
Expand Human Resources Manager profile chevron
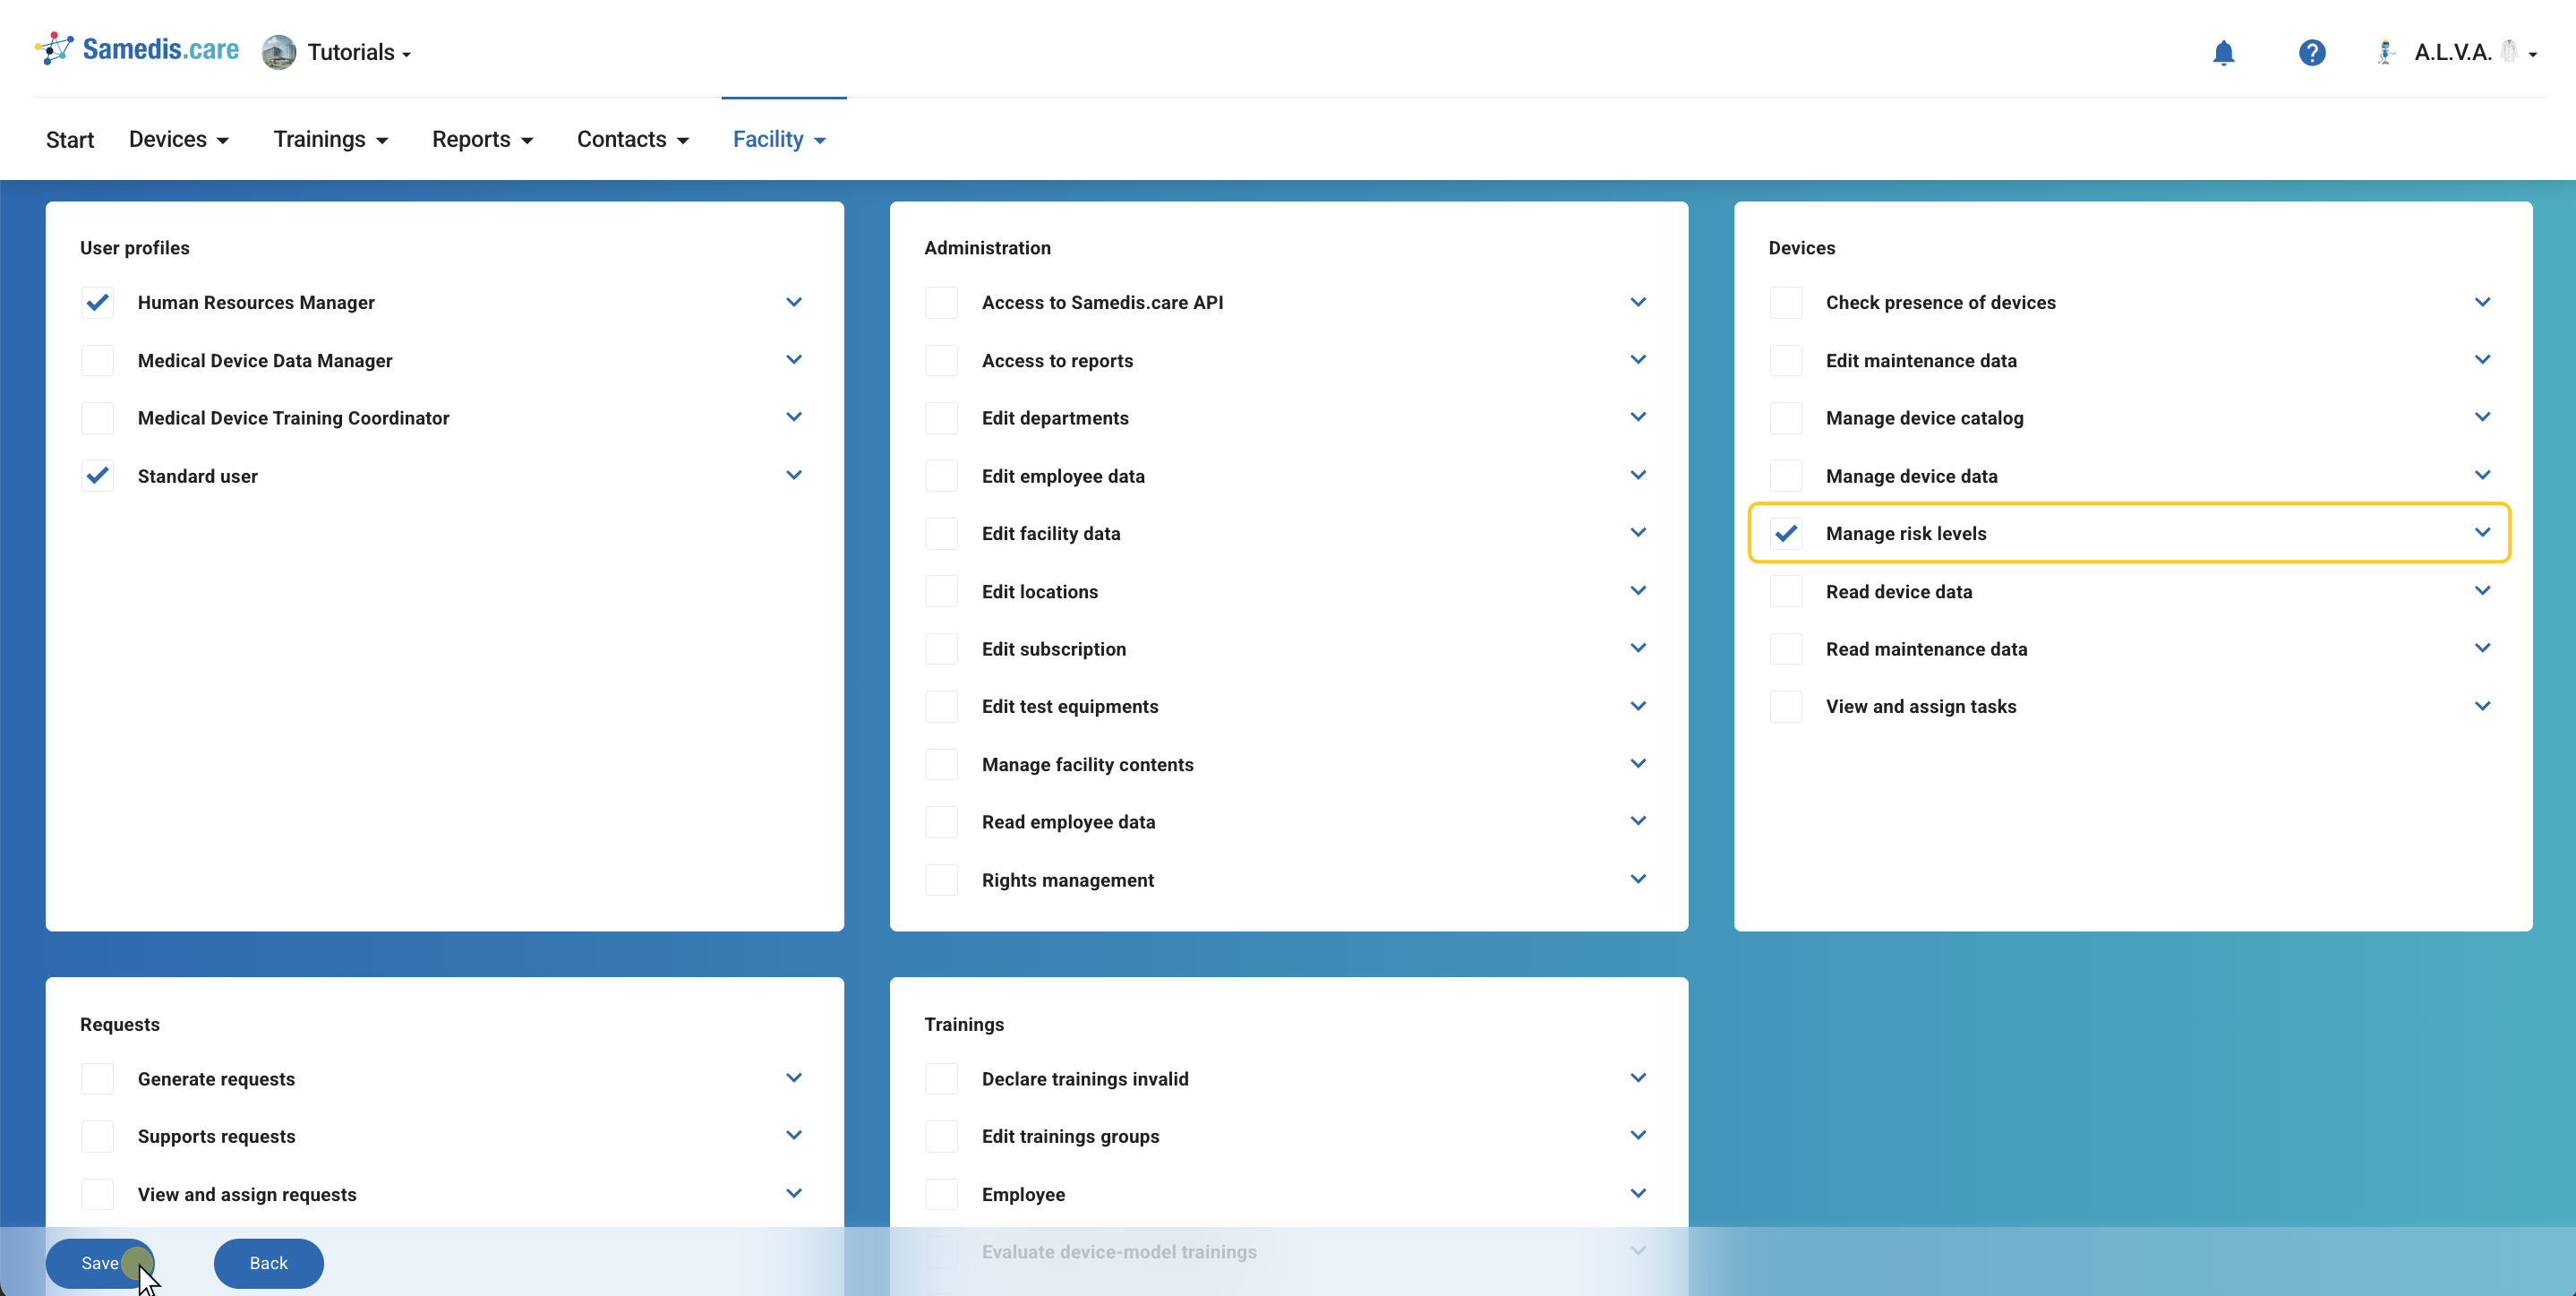[794, 302]
